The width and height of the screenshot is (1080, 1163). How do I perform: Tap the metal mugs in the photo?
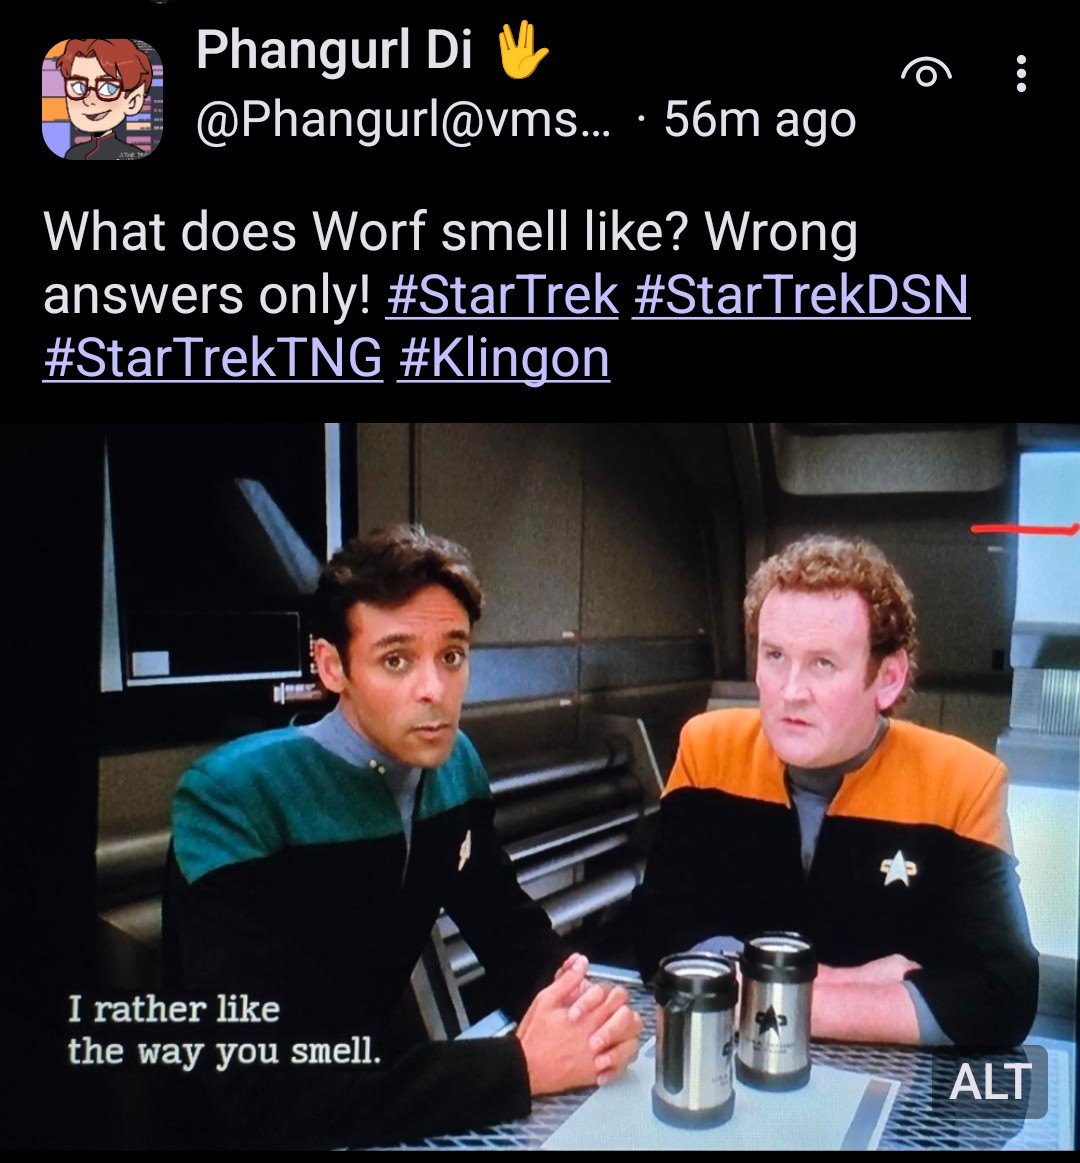pyautogui.click(x=734, y=1024)
